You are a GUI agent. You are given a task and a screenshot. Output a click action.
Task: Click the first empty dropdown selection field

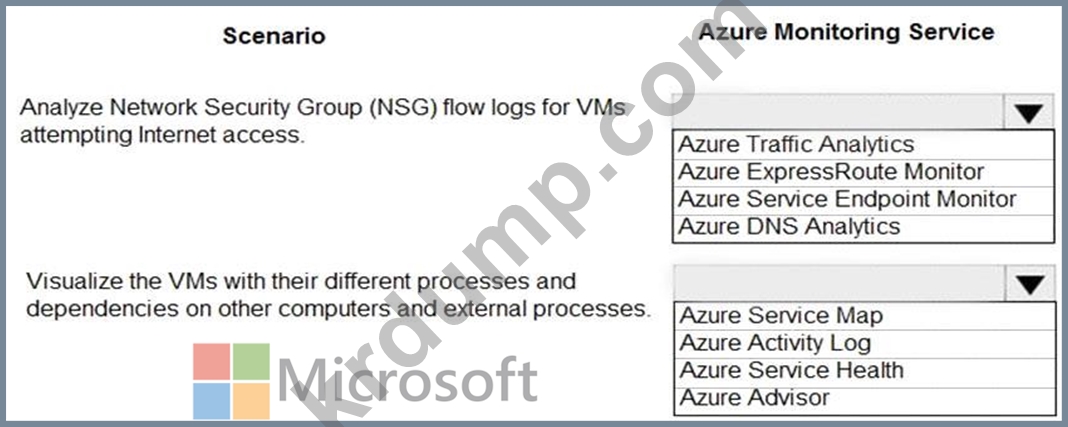point(838,111)
